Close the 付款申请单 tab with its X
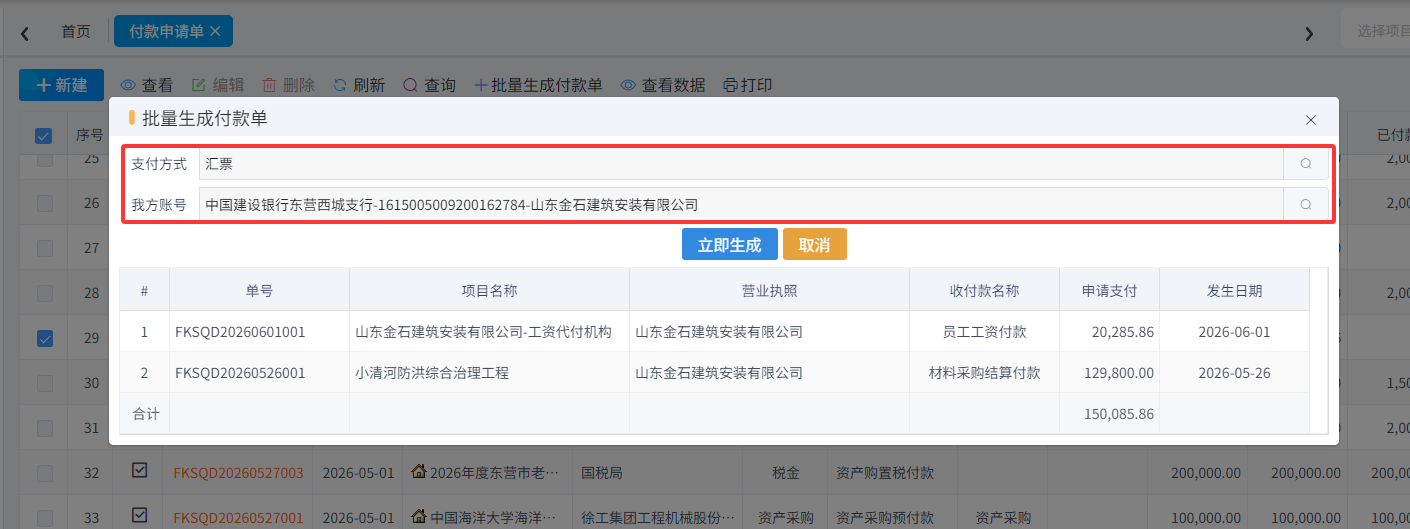Screen dimensions: 1410x529 tap(215, 32)
